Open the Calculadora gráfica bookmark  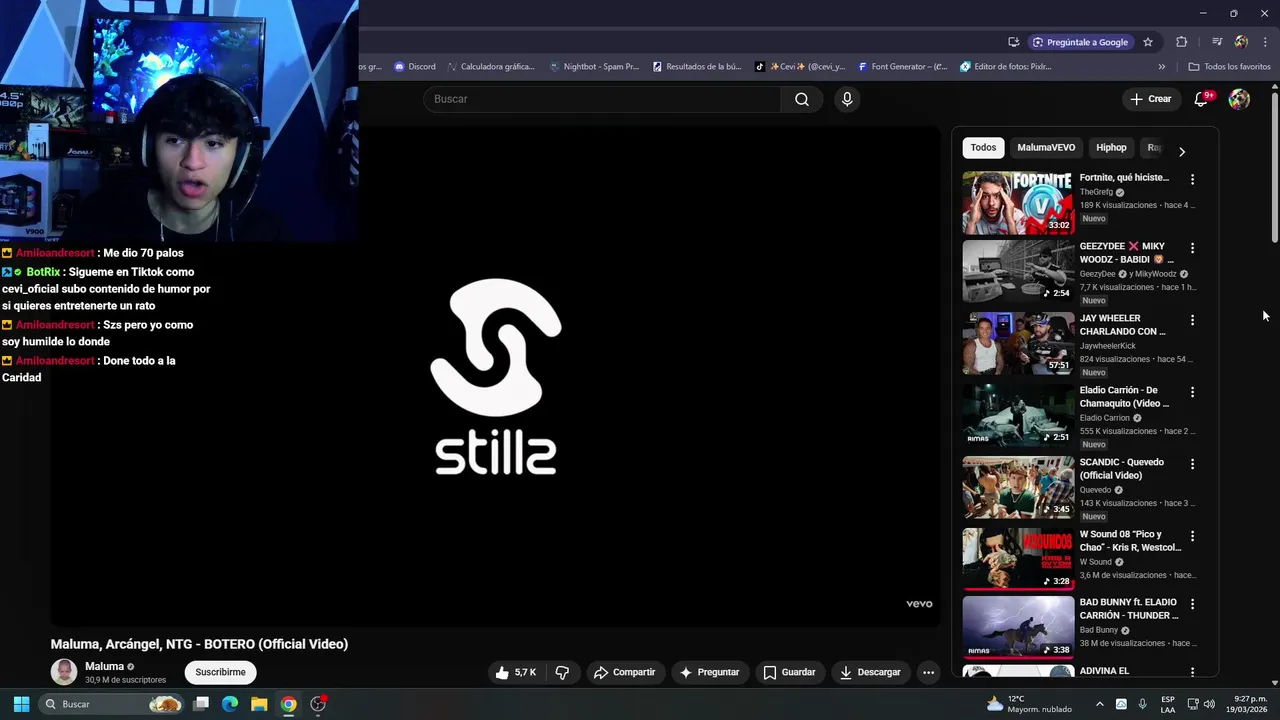coord(491,67)
